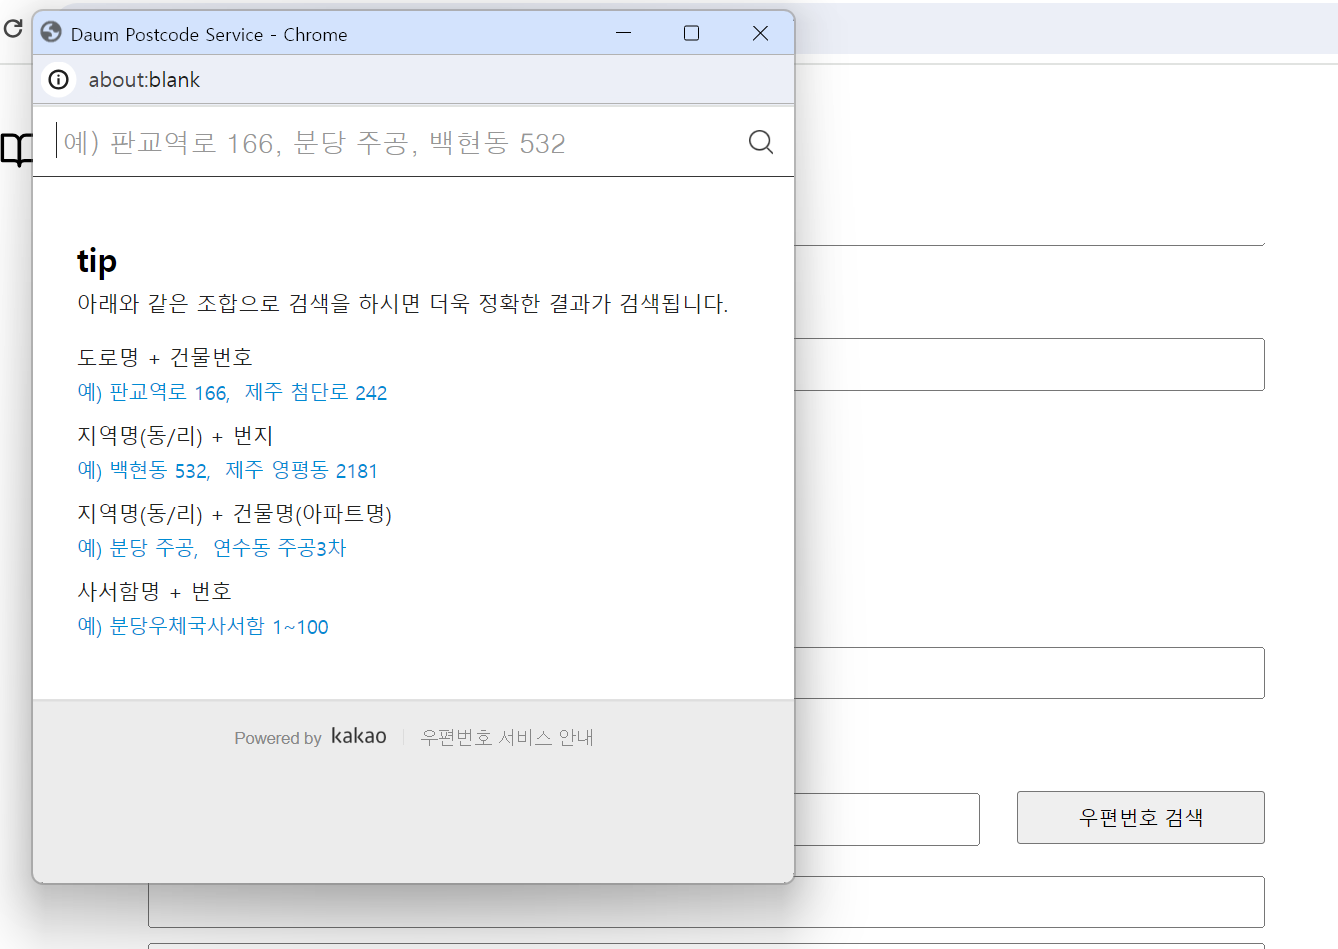Click the kakao logo in footer
This screenshot has height=949, width=1338.
[x=359, y=736]
